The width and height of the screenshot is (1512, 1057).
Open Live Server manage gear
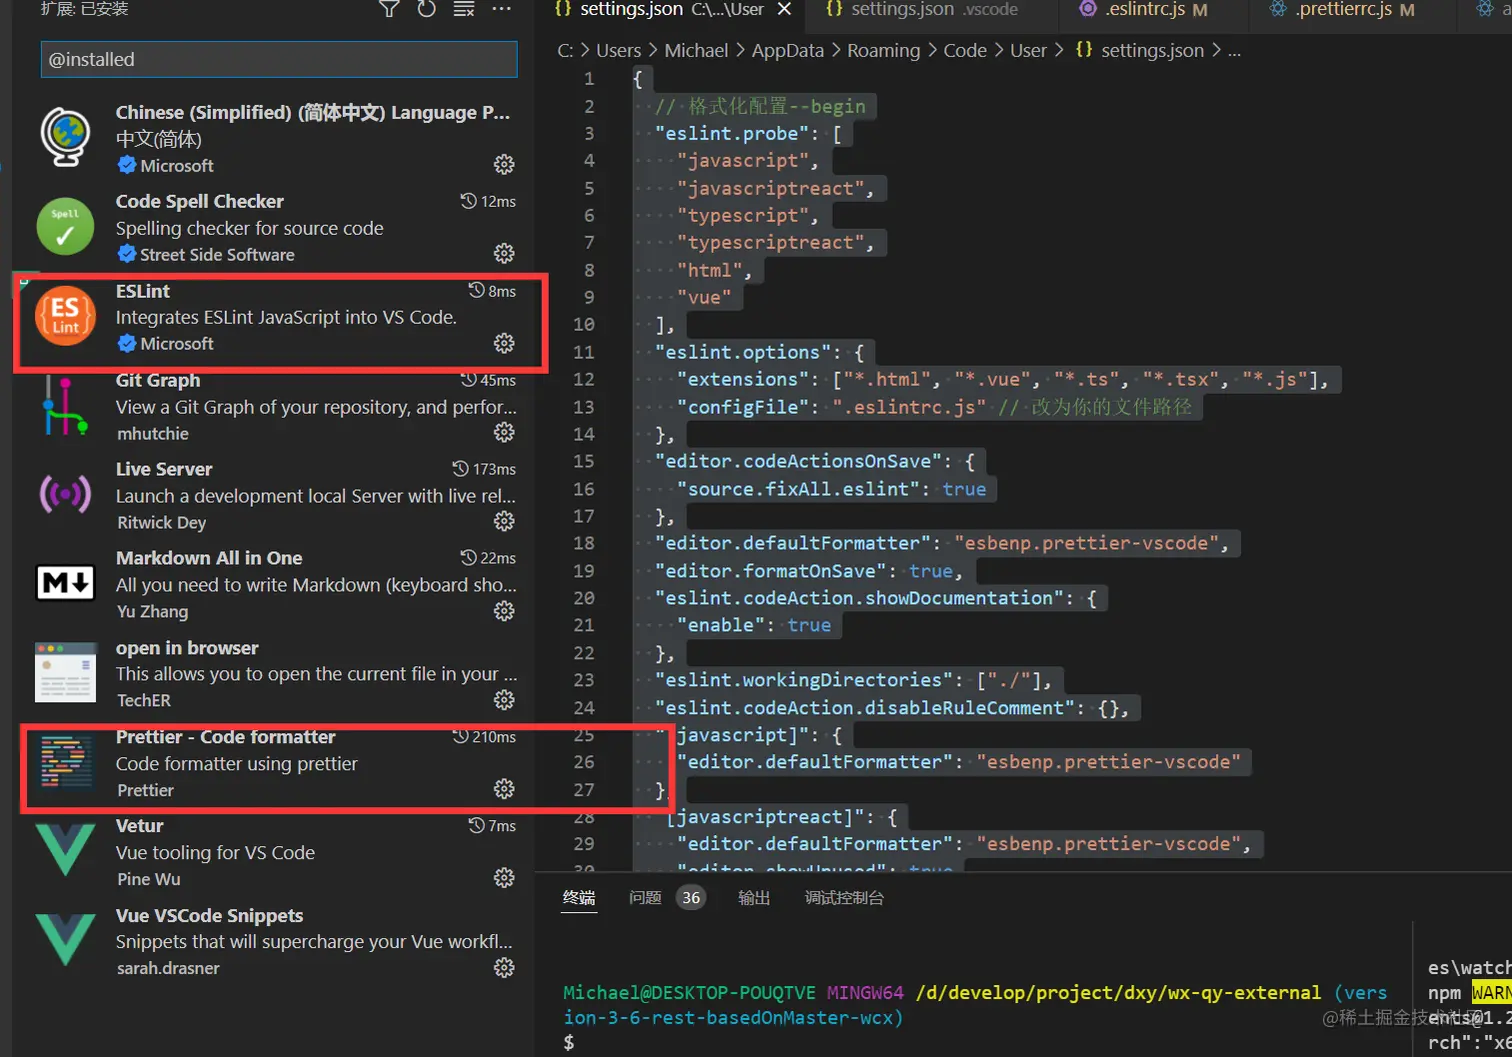pyautogui.click(x=504, y=521)
